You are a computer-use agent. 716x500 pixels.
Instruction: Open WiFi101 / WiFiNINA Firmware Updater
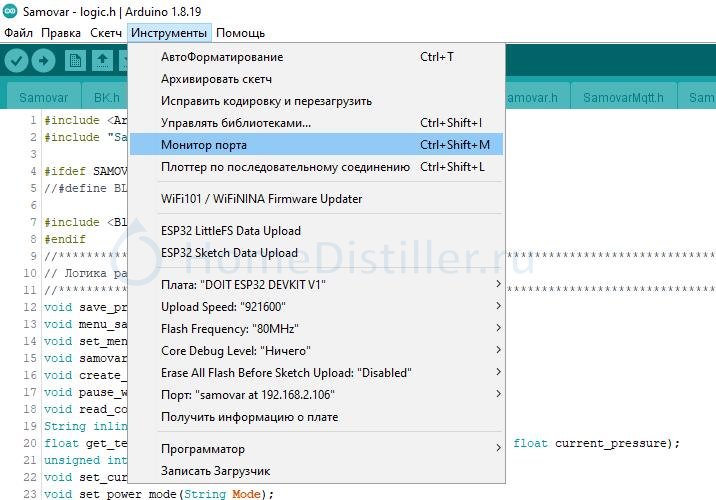tap(316, 199)
